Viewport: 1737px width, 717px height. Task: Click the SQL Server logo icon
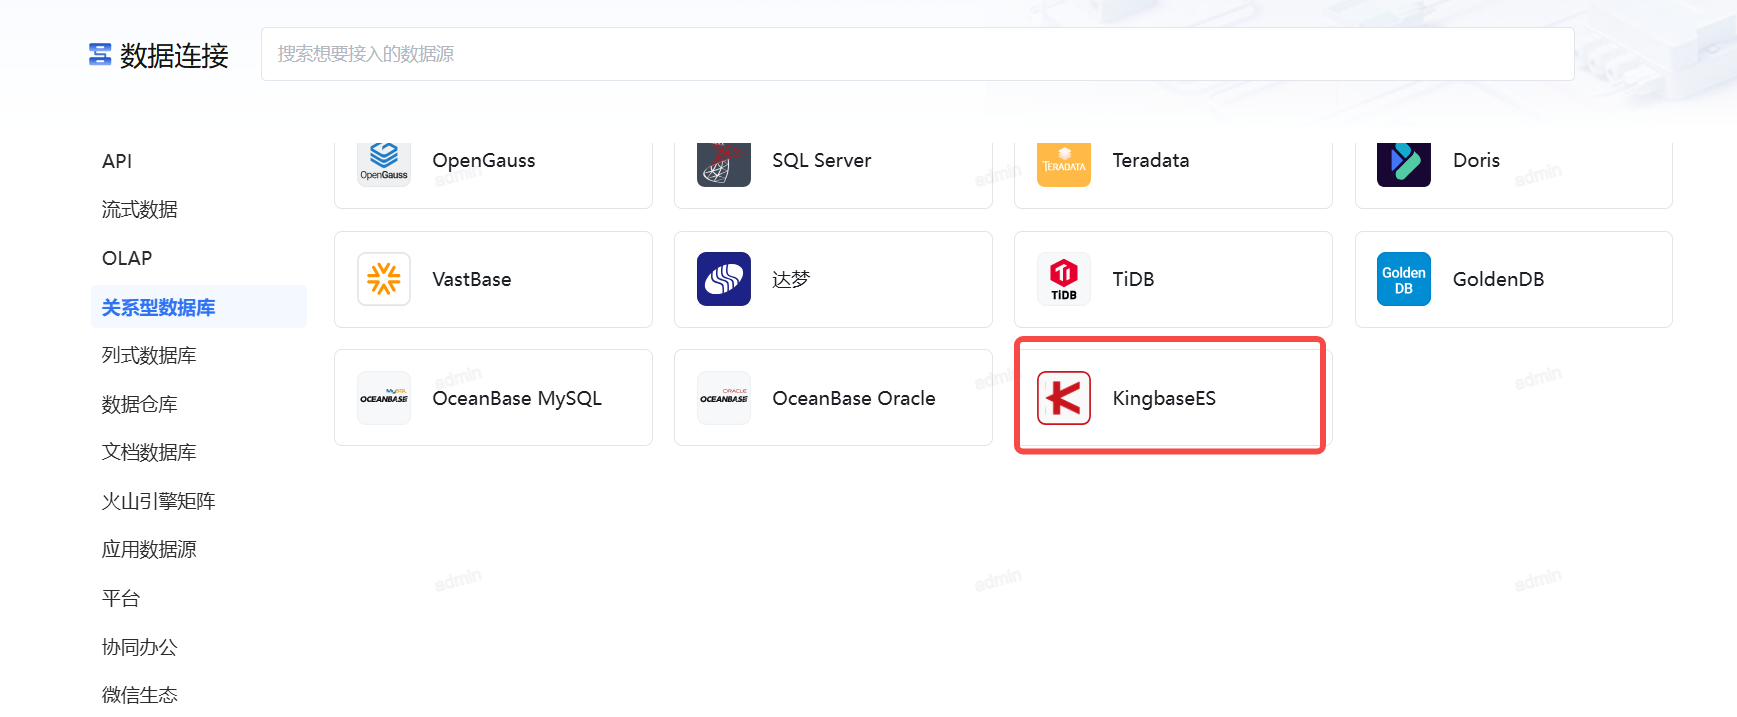pos(724,164)
